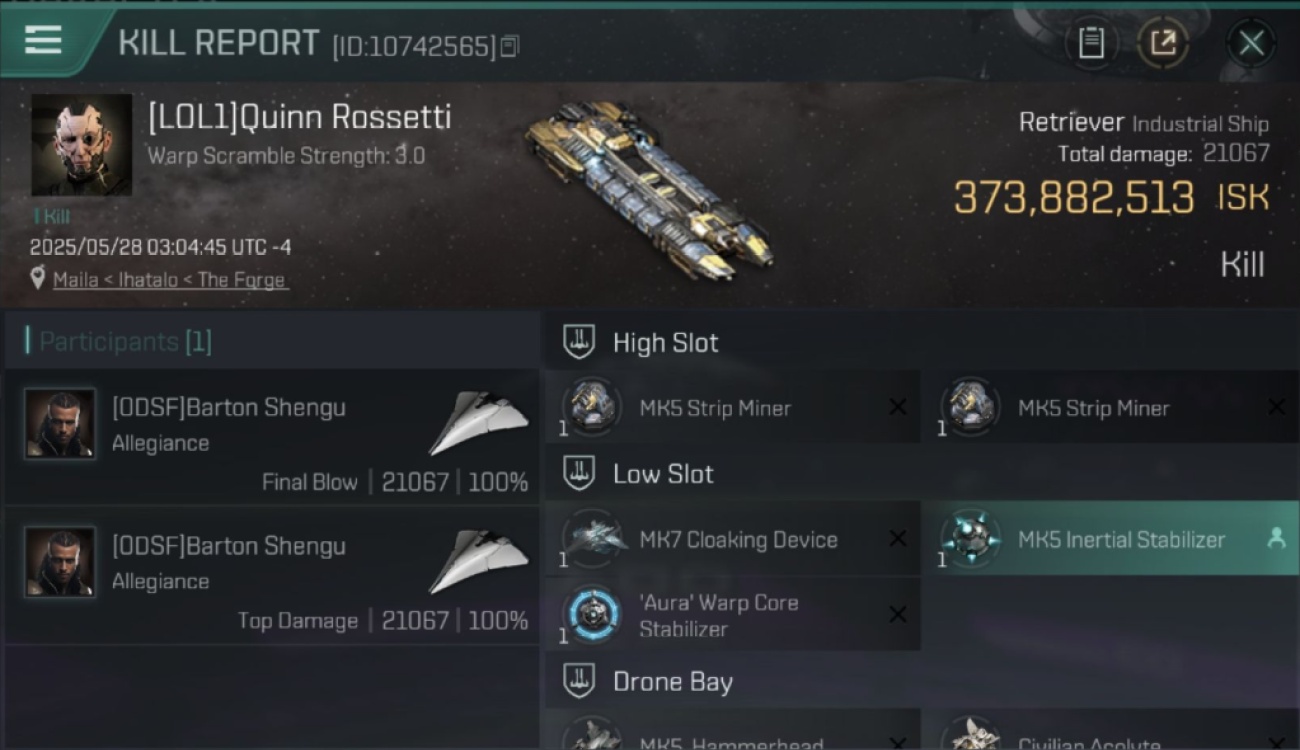Select the first MK5 Strip Miner icon
Screen dimensions: 1300x750
coord(592,407)
